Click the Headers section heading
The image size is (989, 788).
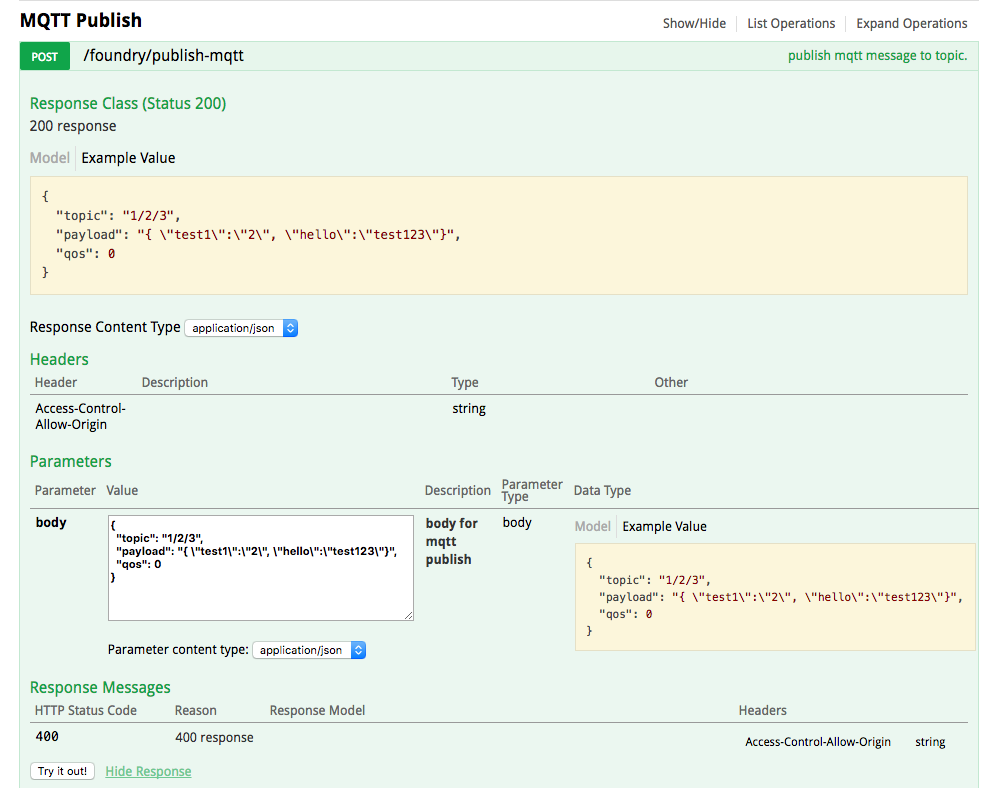point(59,359)
